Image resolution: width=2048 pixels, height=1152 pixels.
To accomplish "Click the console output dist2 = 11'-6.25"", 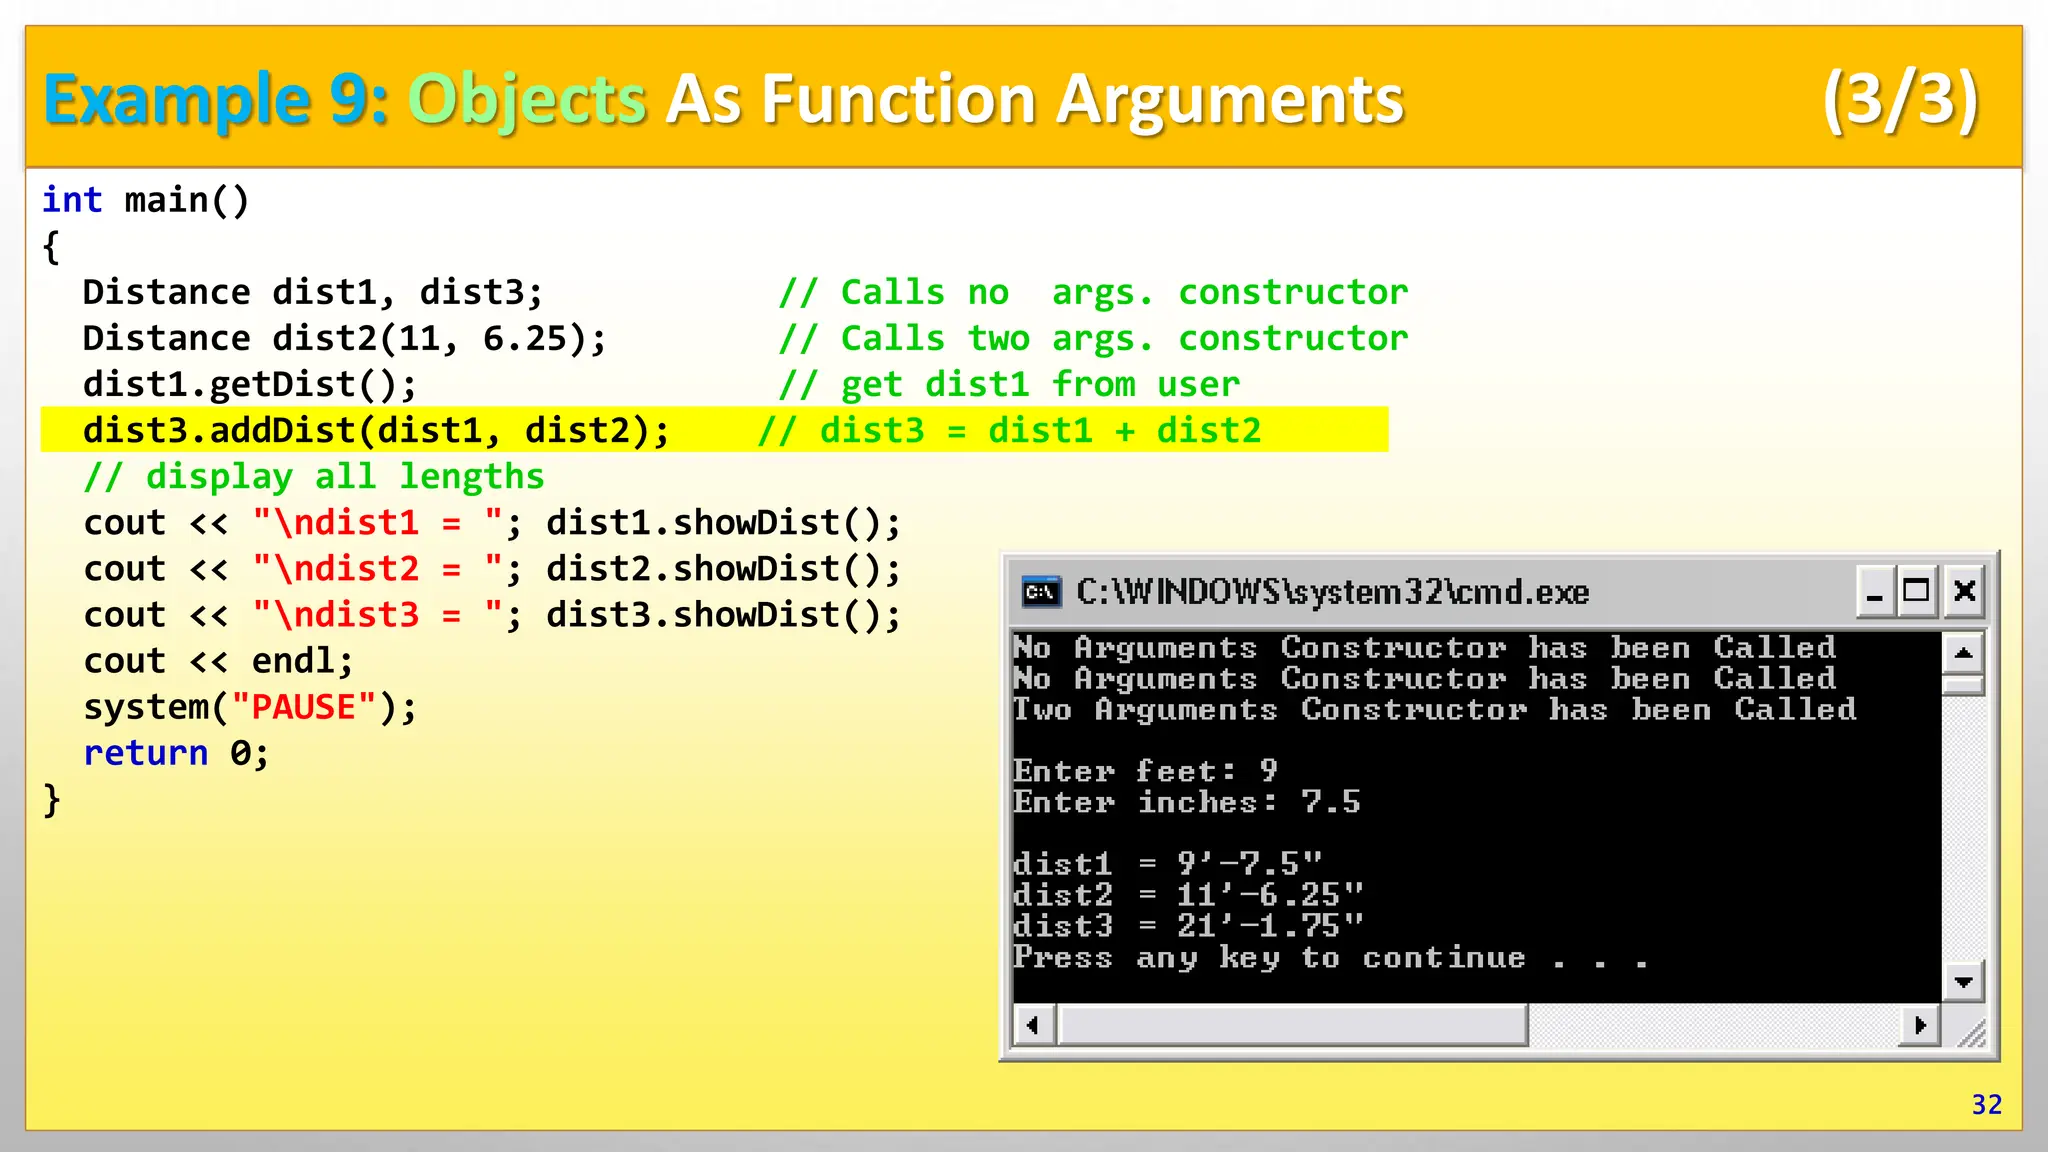I will 1188,894.
